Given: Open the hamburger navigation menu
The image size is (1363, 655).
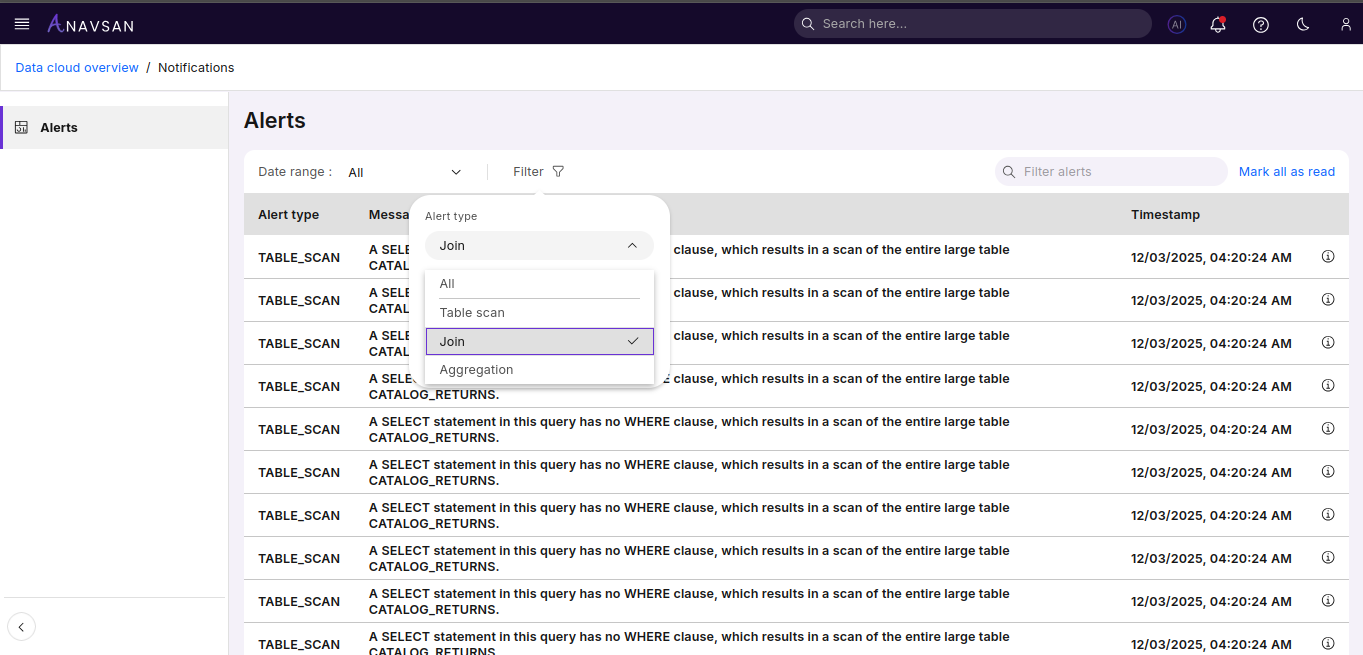Looking at the screenshot, I should coord(22,24).
